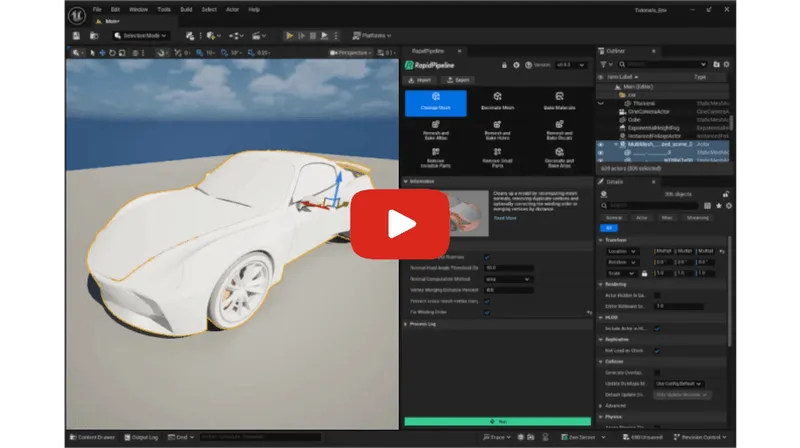Open the Rotation type dropdown
Viewport: 800px width, 448px height.
coord(622,262)
